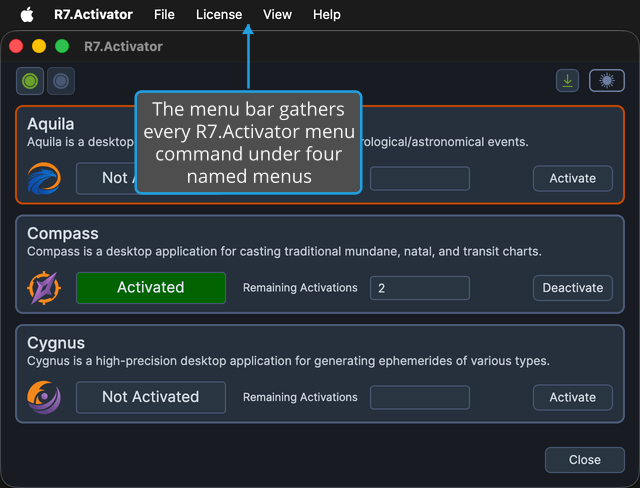The height and width of the screenshot is (488, 640).
Task: Click the green zoom window button
Action: tap(62, 46)
